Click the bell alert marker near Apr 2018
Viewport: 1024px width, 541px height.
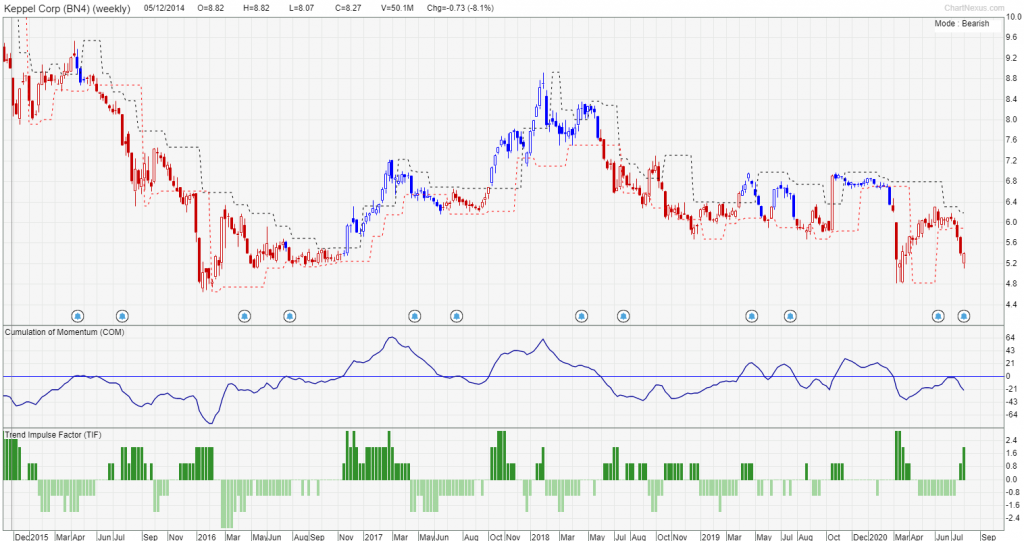tap(581, 316)
